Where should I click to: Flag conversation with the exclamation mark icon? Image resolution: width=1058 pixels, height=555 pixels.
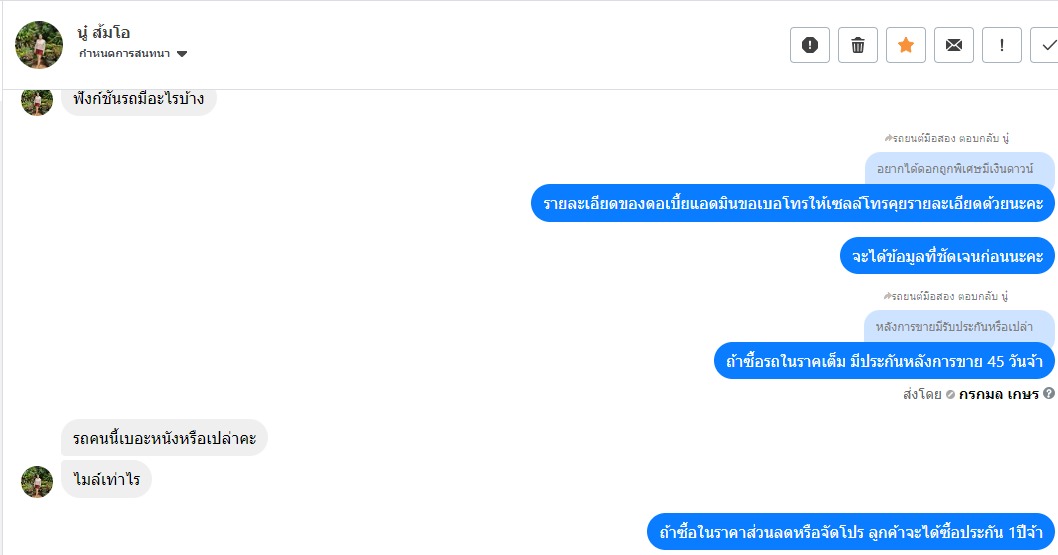[x=1002, y=45]
